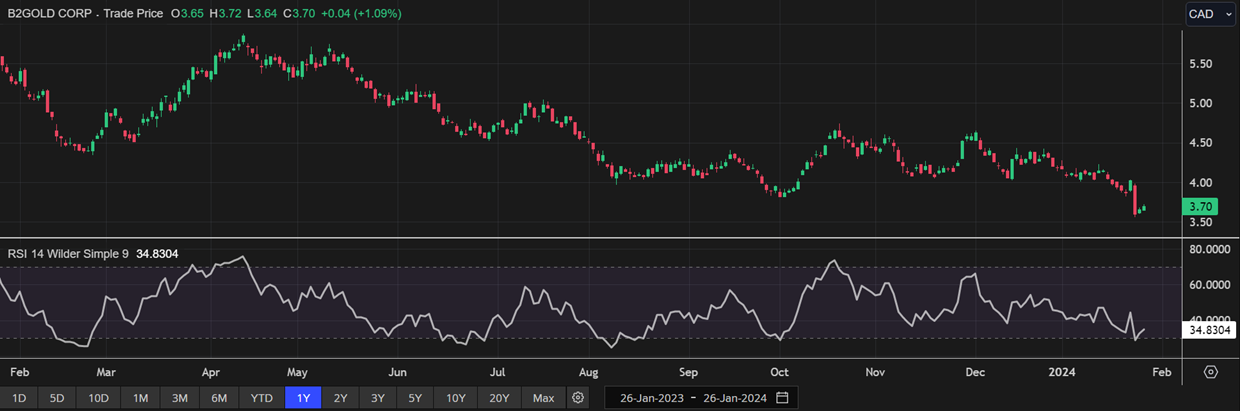Select the 5D time range

[57, 398]
